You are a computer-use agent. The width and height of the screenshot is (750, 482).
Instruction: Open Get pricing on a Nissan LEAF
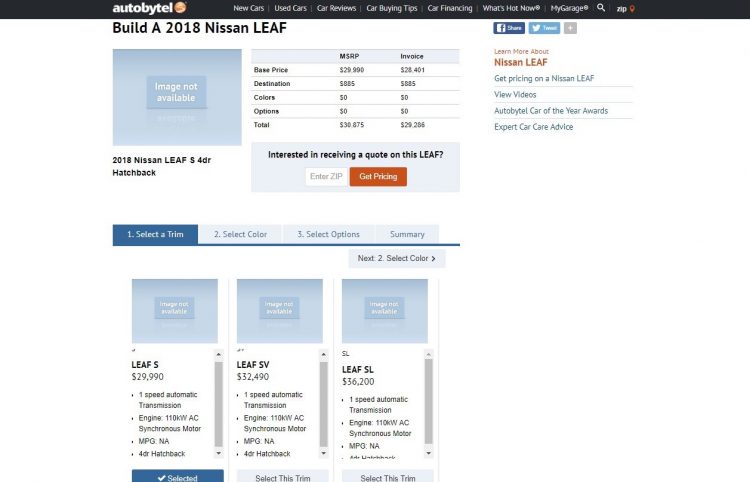tap(544, 78)
